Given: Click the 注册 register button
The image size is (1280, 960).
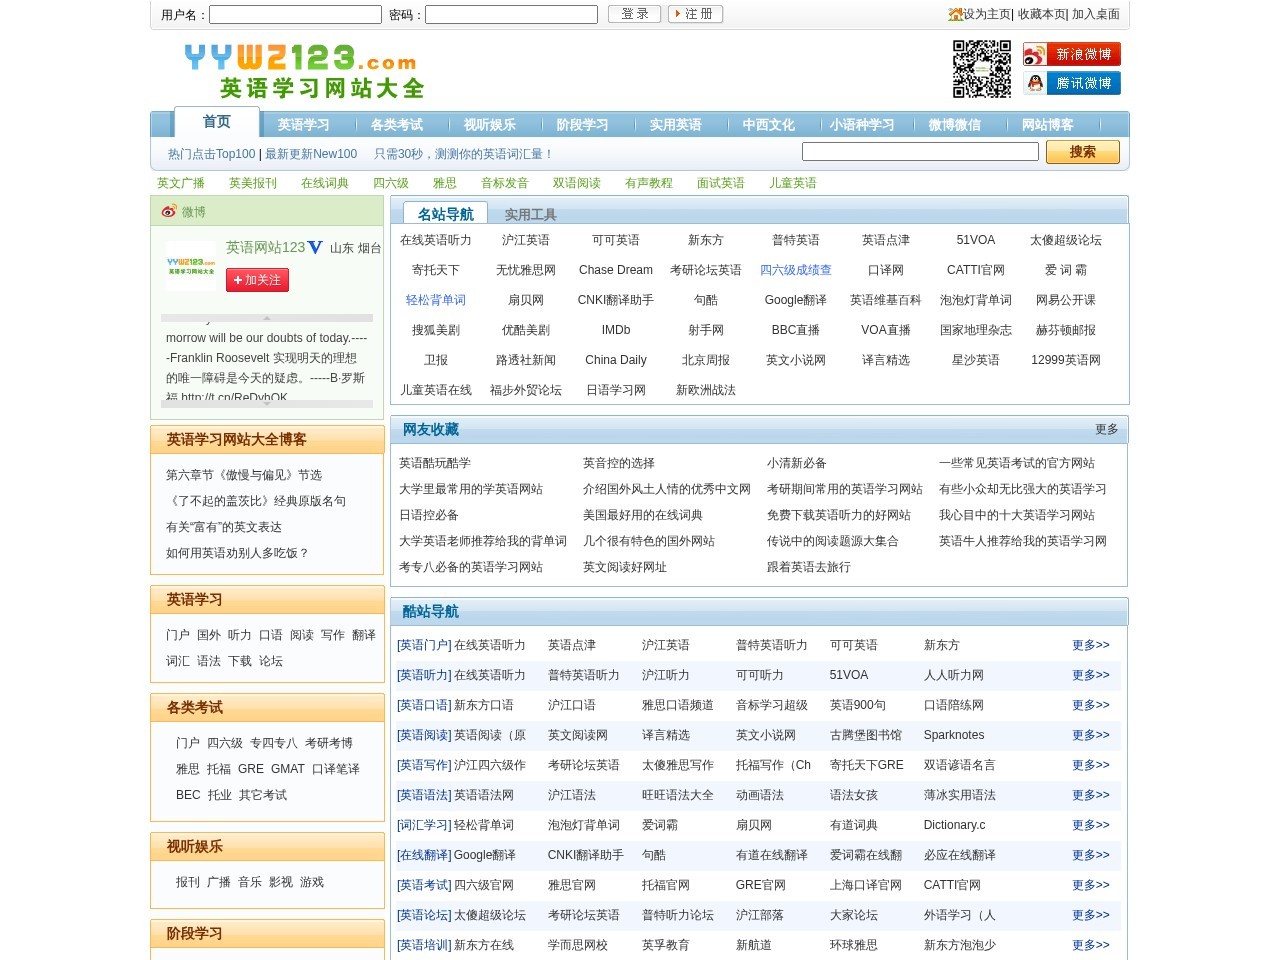Looking at the screenshot, I should 695,14.
